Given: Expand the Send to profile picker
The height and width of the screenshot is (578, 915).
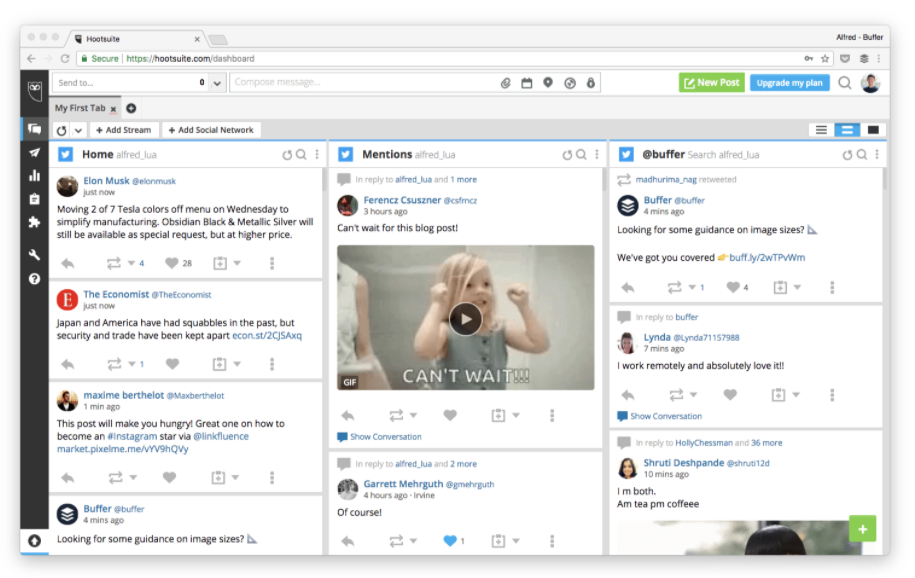Looking at the screenshot, I should [x=217, y=83].
